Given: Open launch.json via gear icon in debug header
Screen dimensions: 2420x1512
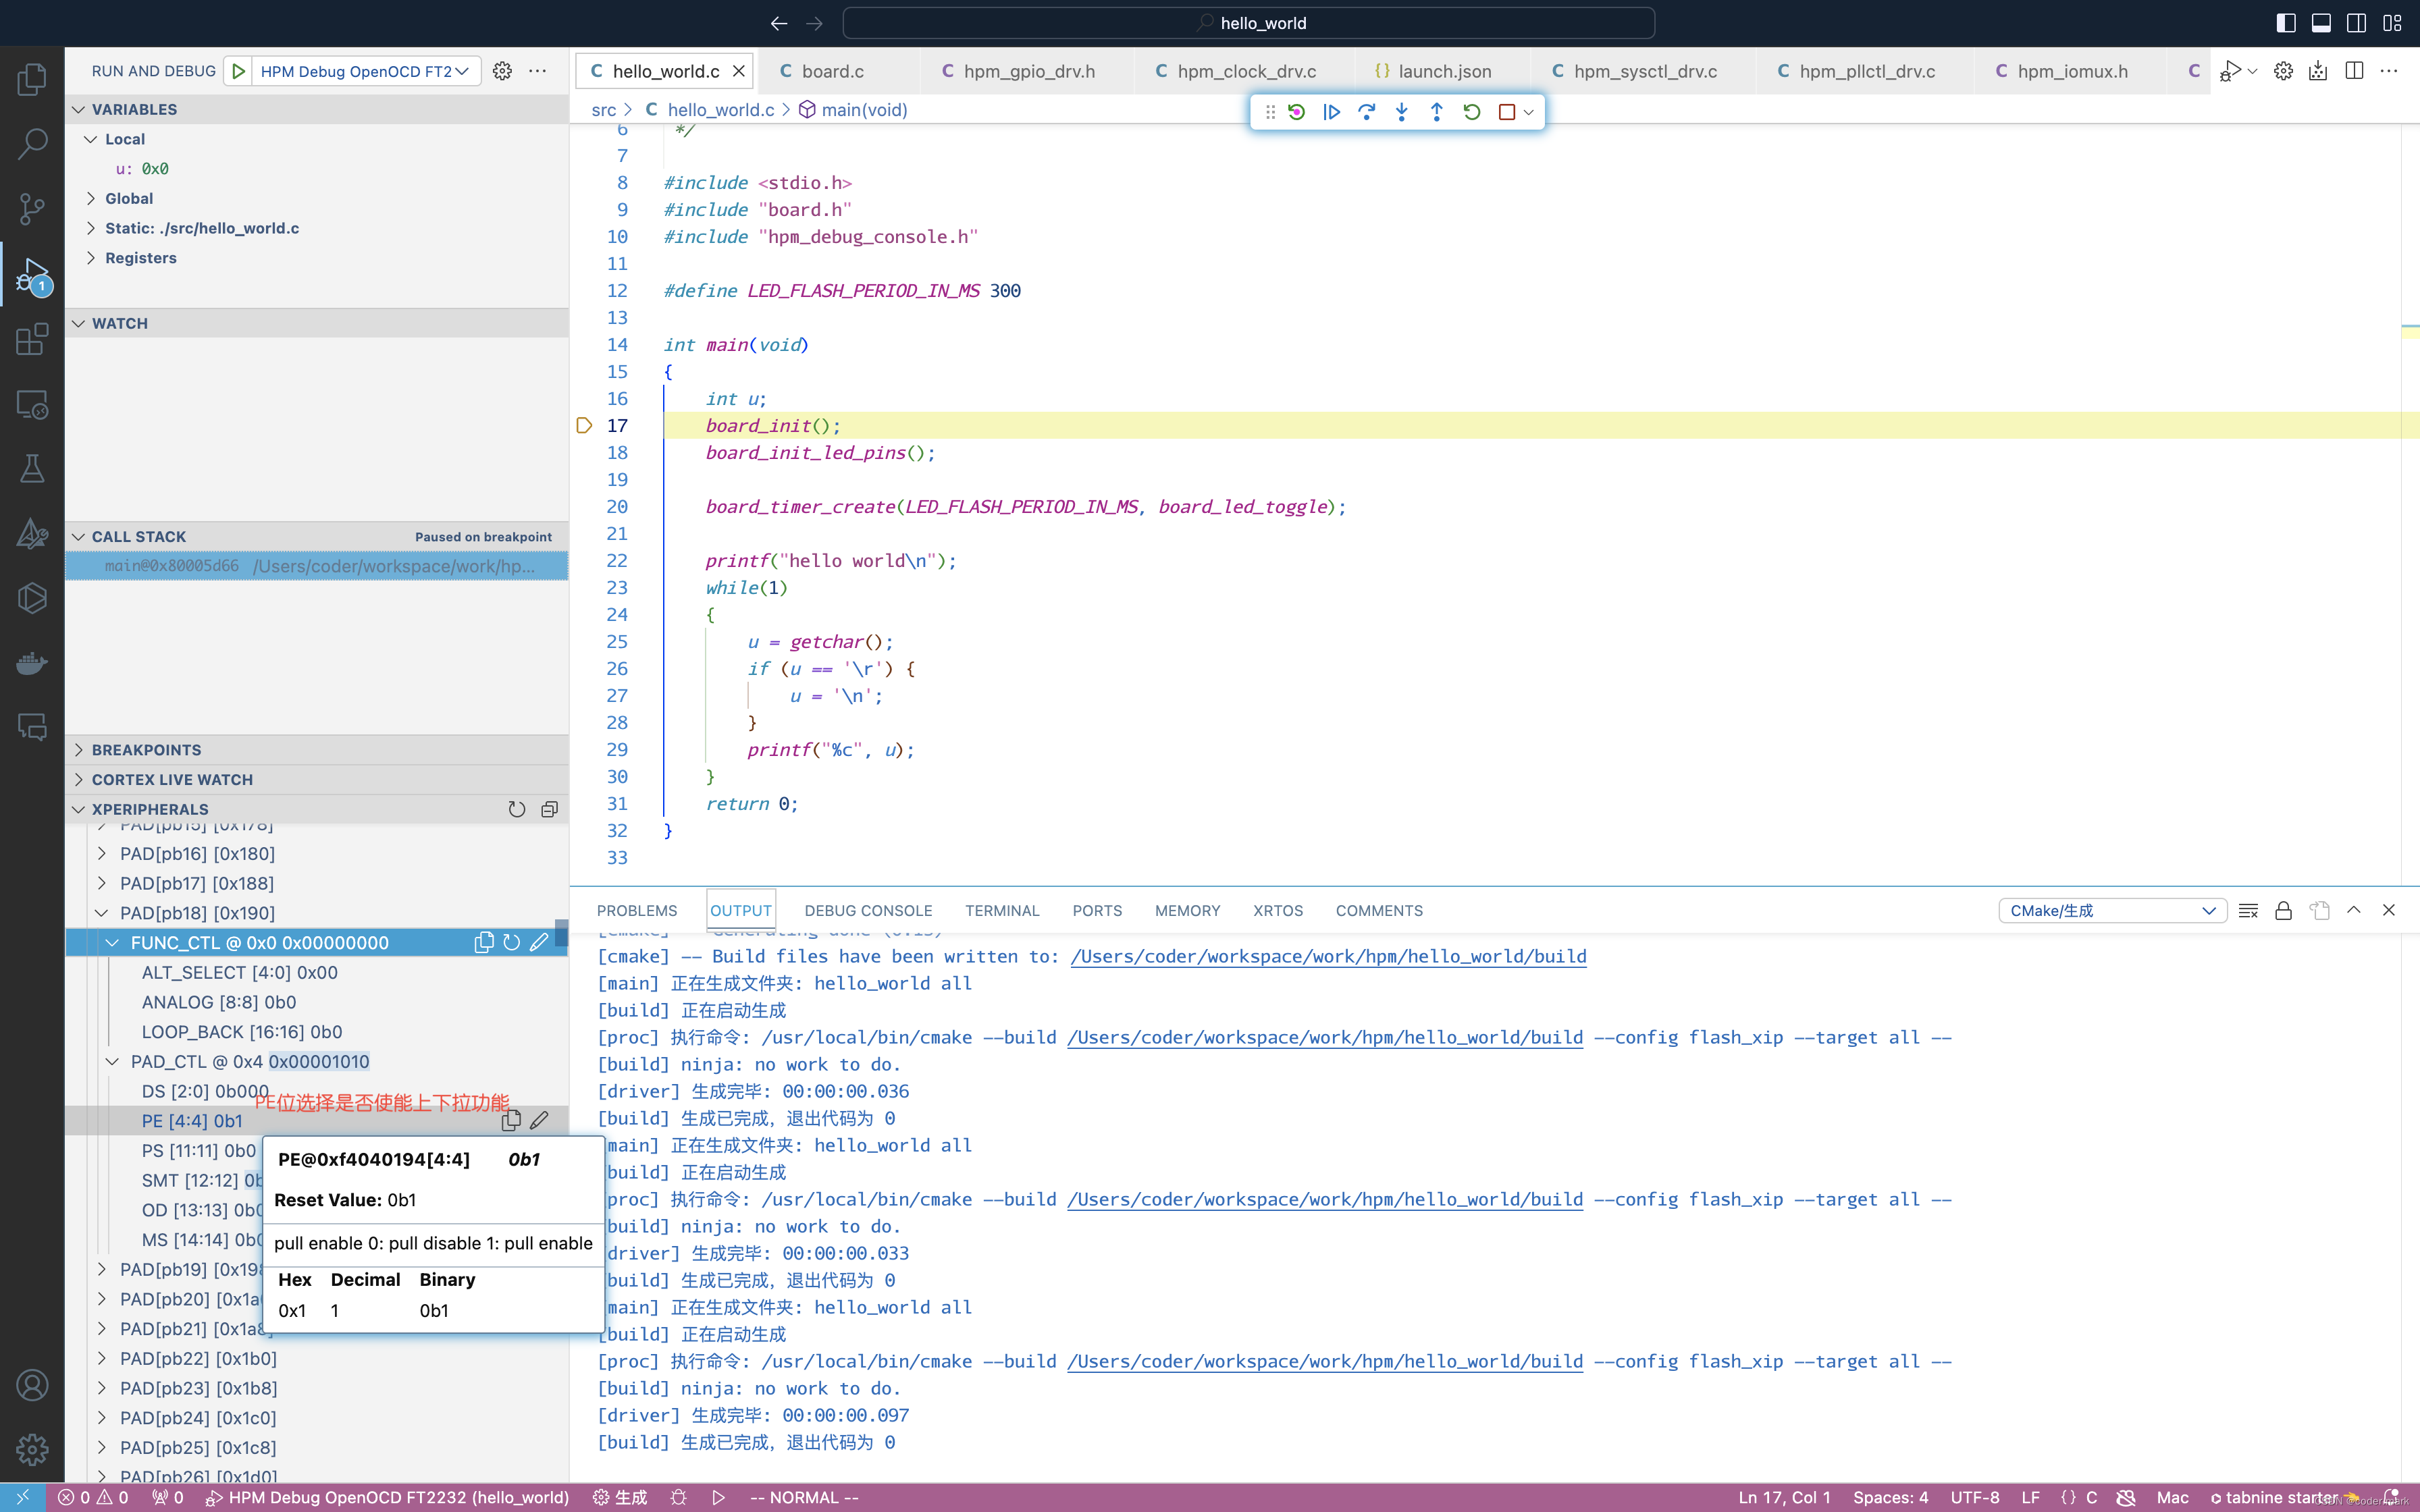Looking at the screenshot, I should (x=502, y=71).
